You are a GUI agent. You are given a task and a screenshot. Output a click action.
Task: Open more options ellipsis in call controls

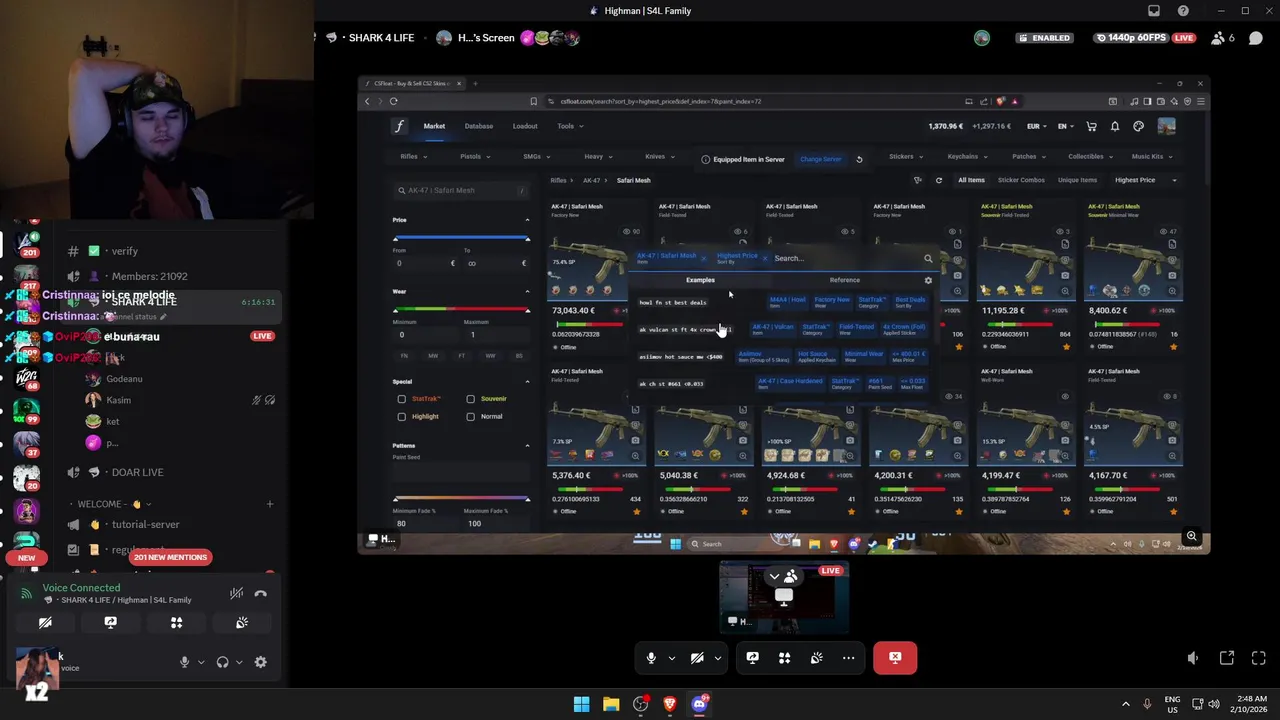tap(848, 658)
